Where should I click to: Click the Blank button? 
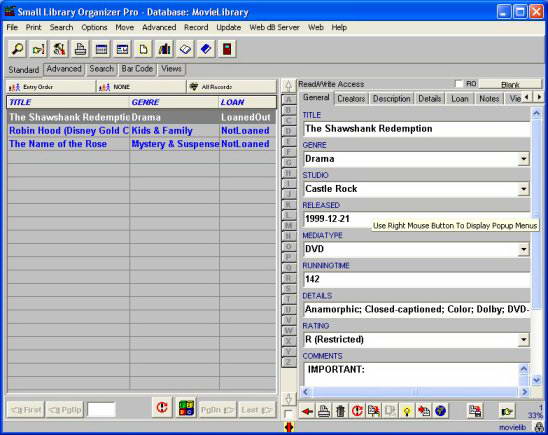(510, 85)
